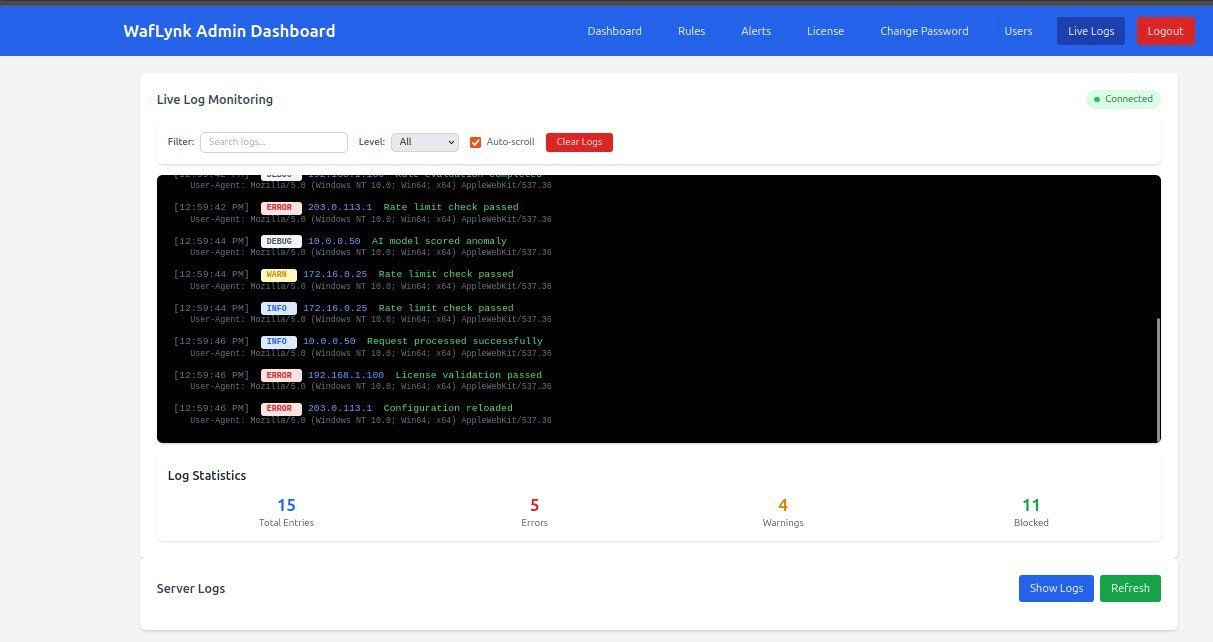
Task: Click the Live Log Monitoring heading
Action: point(215,99)
